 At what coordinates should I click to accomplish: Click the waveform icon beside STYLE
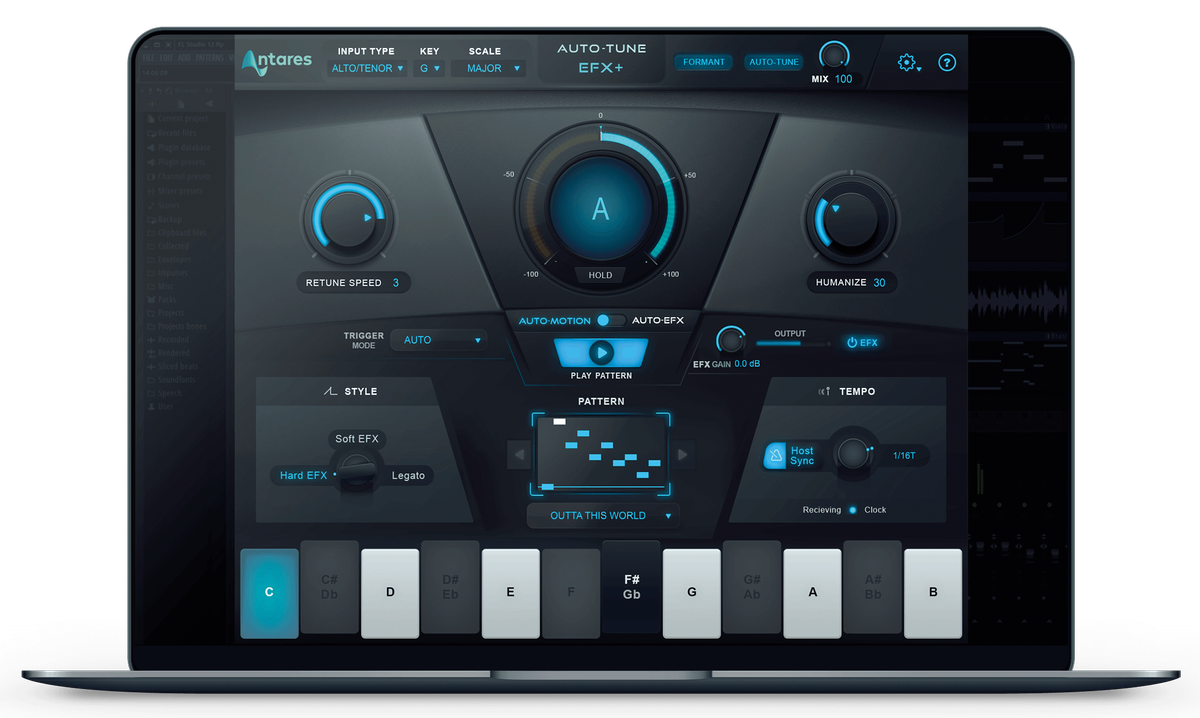click(x=329, y=391)
